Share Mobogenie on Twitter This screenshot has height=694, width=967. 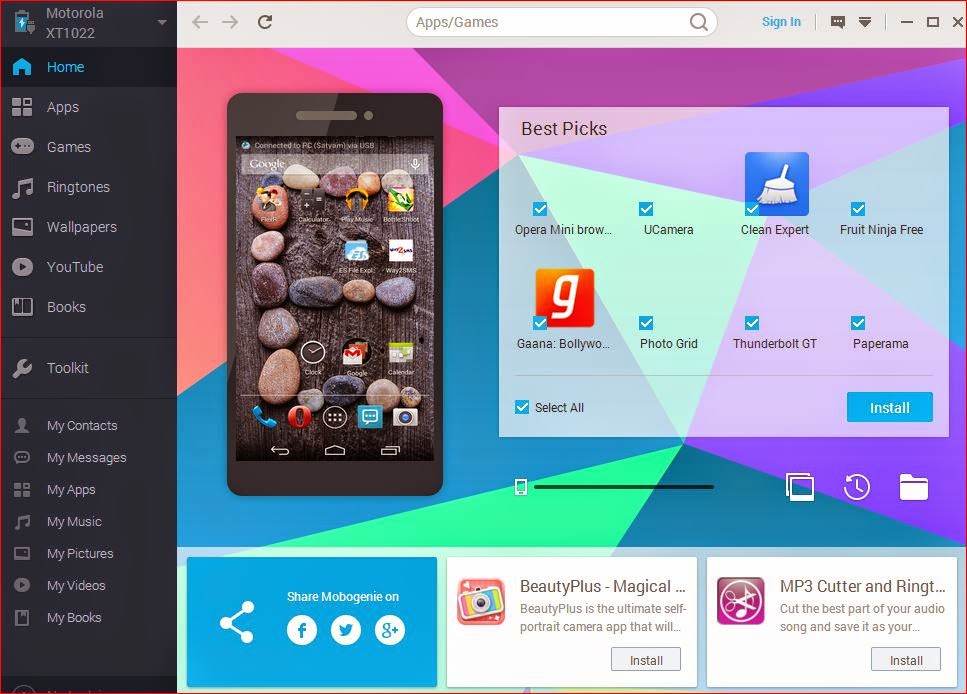[346, 630]
